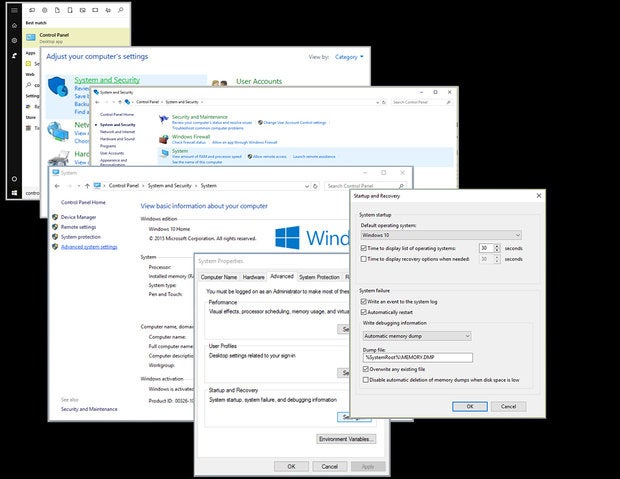620x479 pixels.
Task: Click the Back arrow in System window
Action: [x=57, y=186]
